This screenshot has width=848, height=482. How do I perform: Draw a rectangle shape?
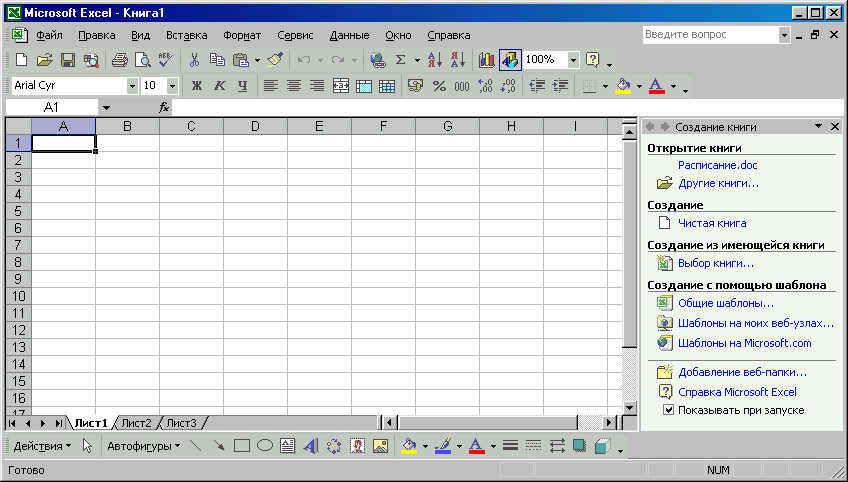click(241, 446)
